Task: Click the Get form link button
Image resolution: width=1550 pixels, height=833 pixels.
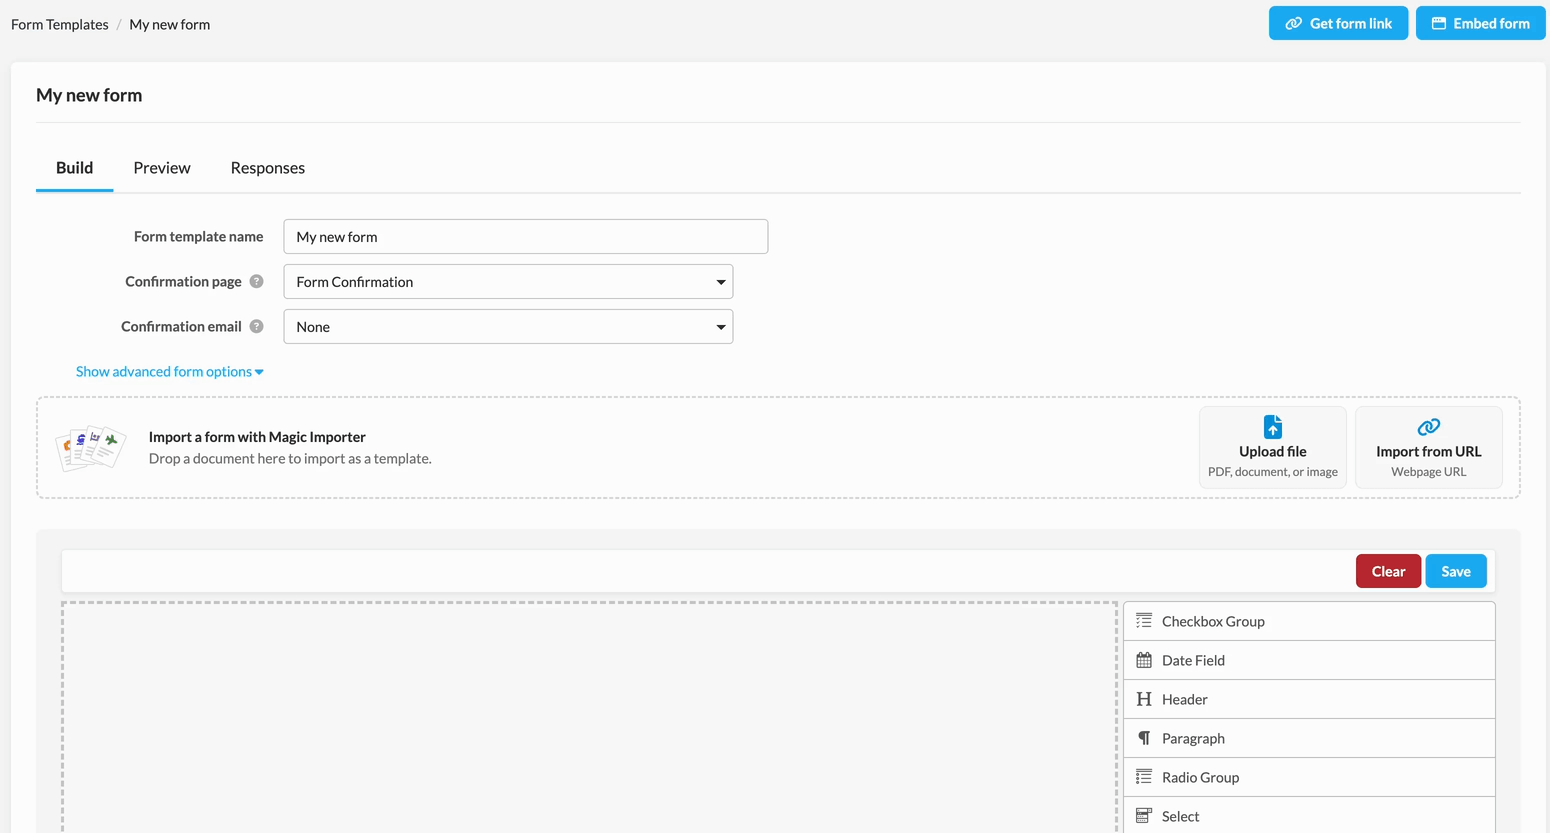Action: 1338,23
